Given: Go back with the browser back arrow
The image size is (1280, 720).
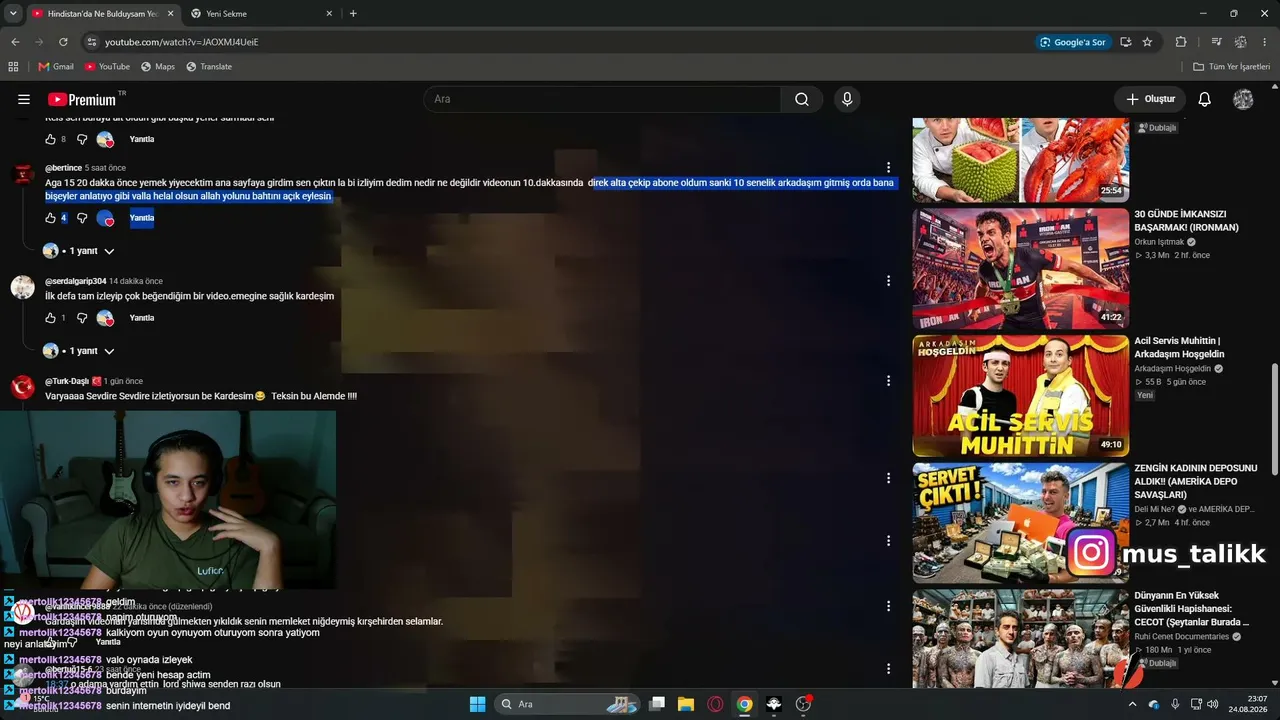Looking at the screenshot, I should pyautogui.click(x=15, y=42).
